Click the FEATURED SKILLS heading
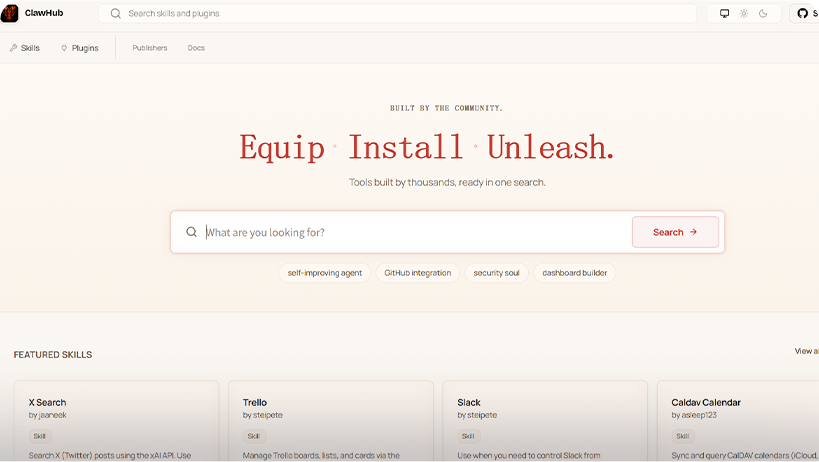 tap(53, 355)
